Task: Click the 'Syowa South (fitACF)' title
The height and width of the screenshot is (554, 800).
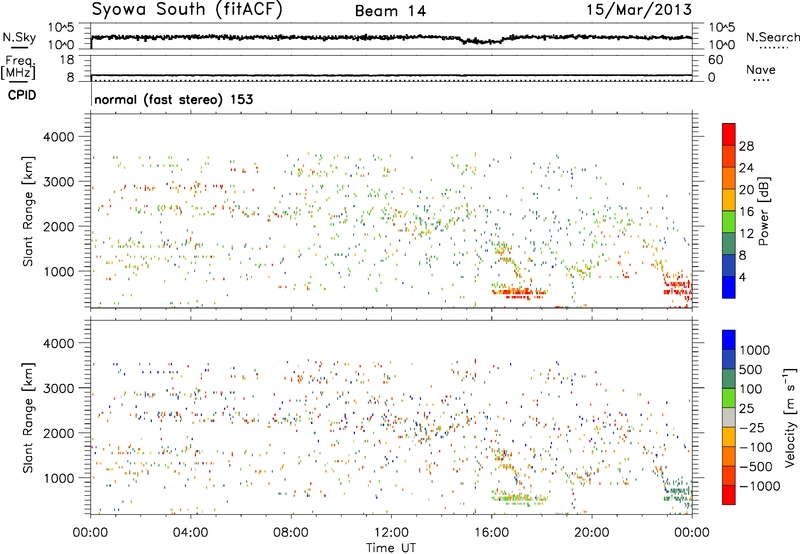Action: tap(187, 9)
